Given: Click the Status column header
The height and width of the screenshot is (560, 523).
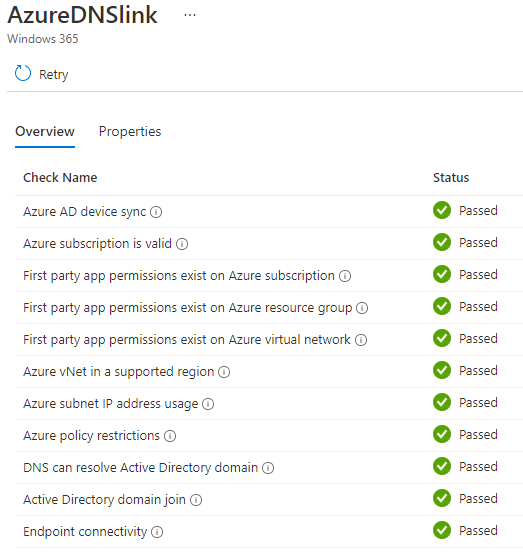Looking at the screenshot, I should coord(451,178).
